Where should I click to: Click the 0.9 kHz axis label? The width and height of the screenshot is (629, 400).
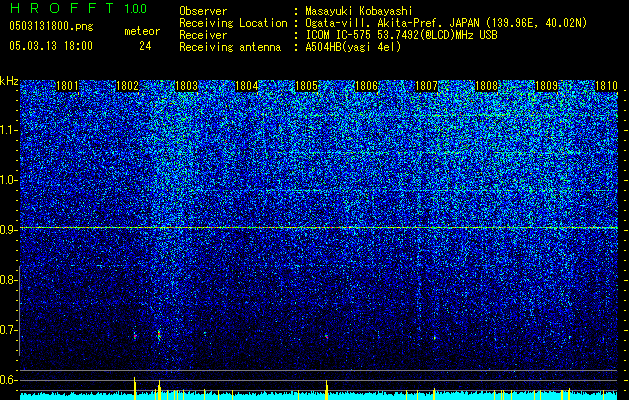[x=9, y=230]
